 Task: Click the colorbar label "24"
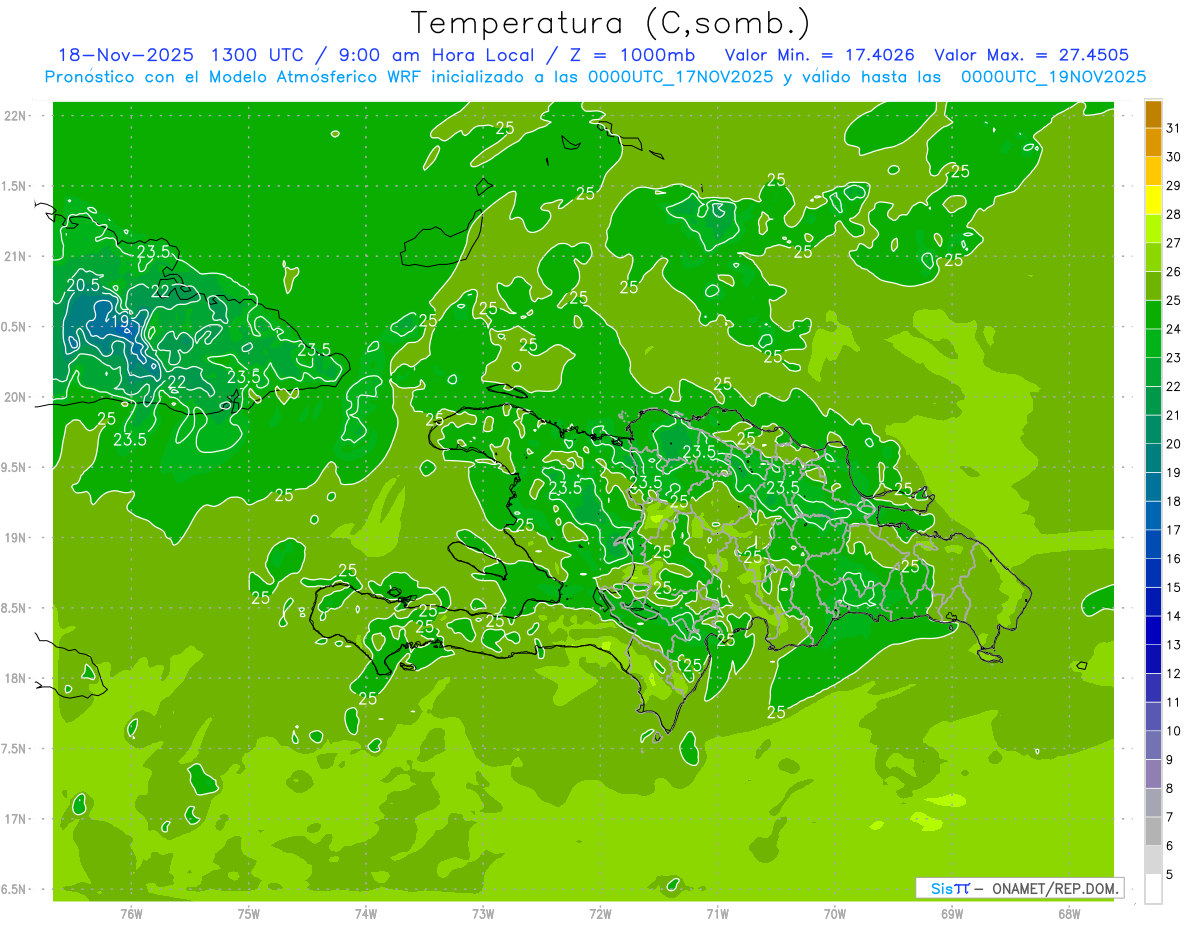[1174, 329]
